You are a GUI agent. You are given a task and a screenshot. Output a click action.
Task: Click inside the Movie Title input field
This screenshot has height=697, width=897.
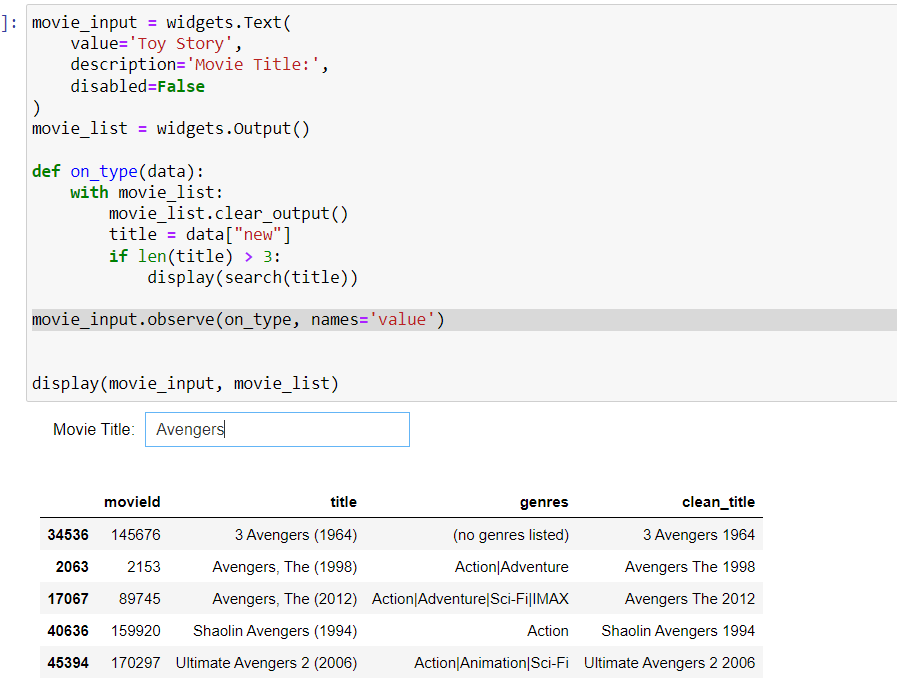[275, 429]
